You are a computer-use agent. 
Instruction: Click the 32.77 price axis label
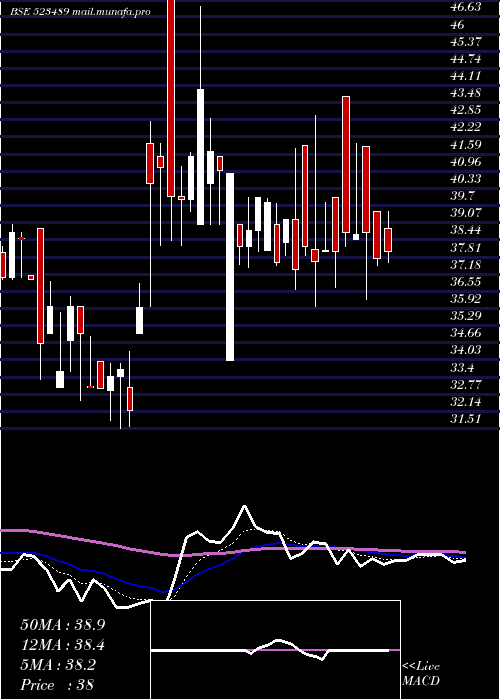[467, 384]
